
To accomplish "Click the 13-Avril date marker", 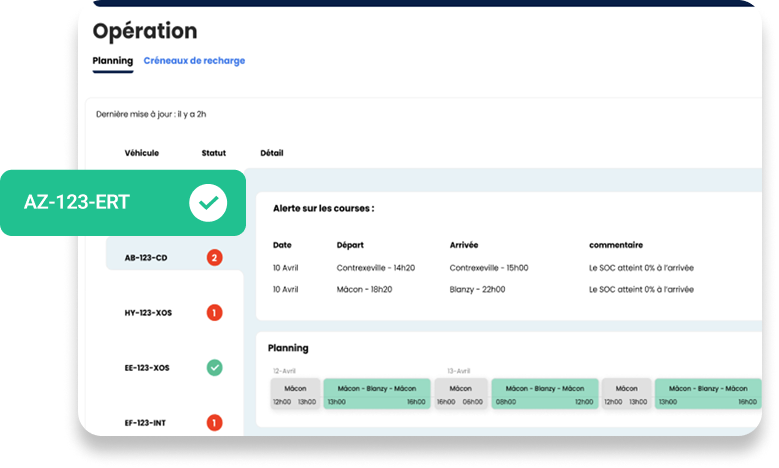I will (459, 371).
